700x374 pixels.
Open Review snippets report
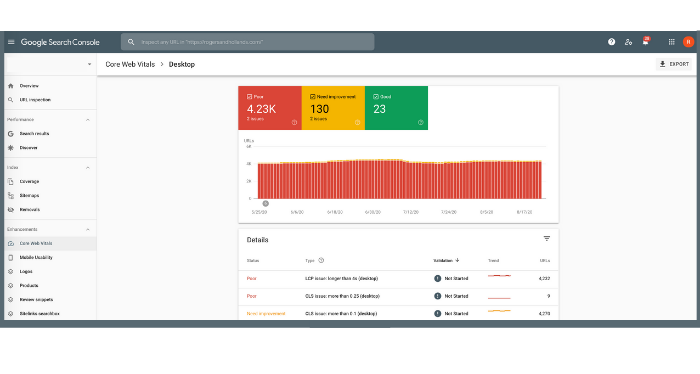pyautogui.click(x=36, y=299)
